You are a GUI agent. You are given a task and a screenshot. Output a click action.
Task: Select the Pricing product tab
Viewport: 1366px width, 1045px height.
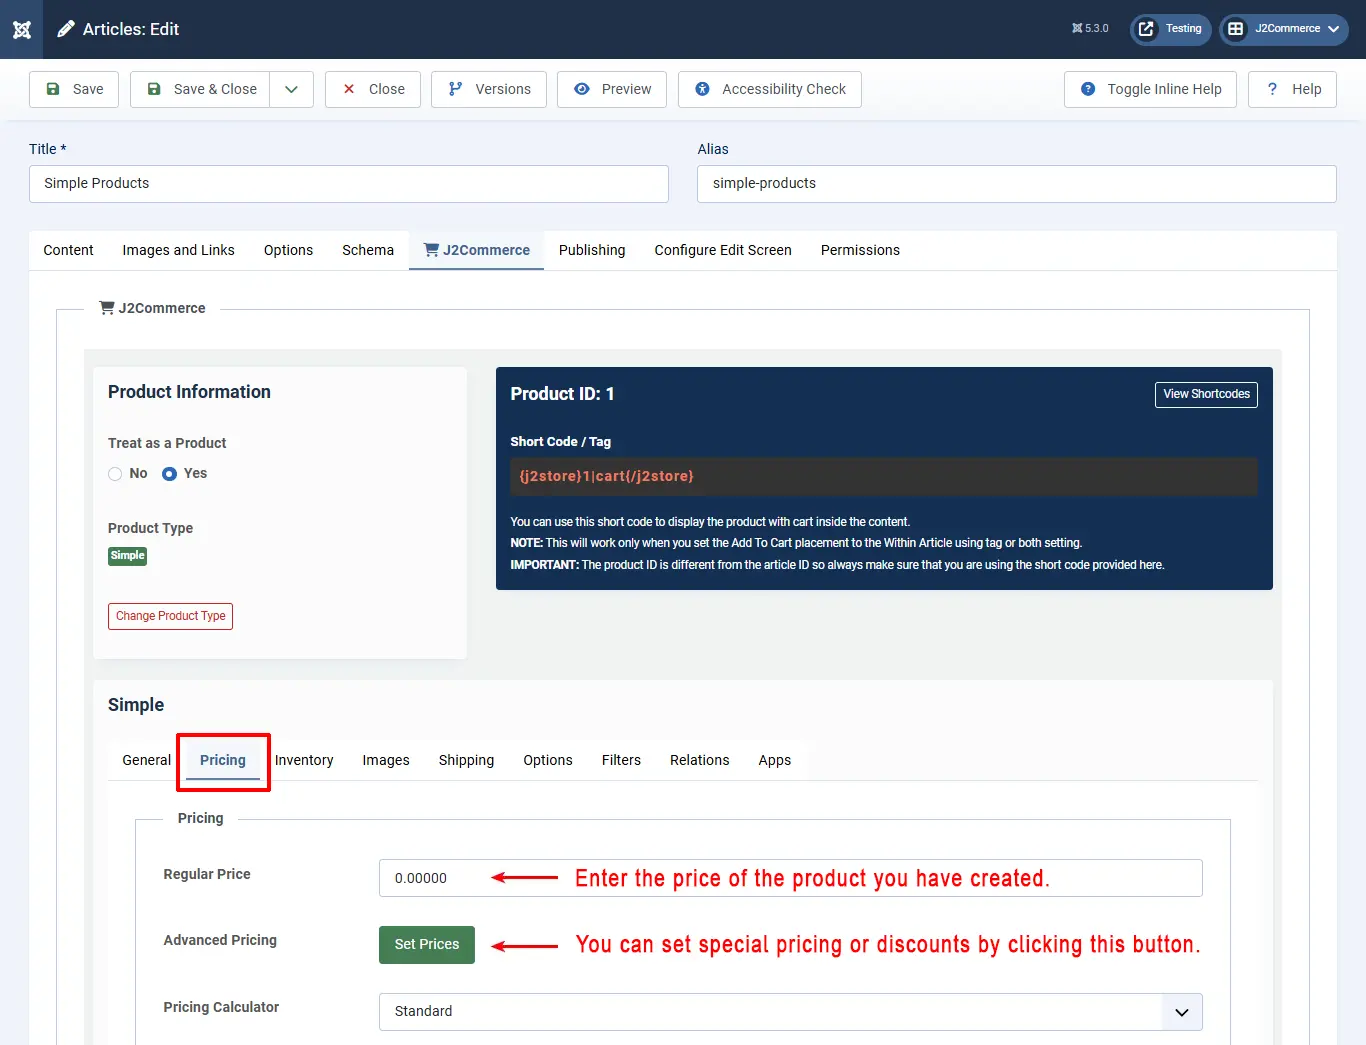pos(223,760)
